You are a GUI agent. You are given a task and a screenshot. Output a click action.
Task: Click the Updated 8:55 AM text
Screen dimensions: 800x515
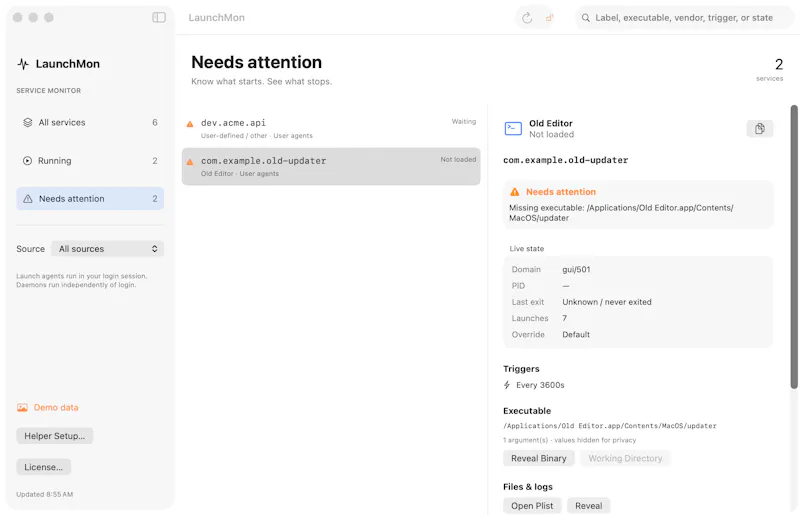(x=44, y=494)
